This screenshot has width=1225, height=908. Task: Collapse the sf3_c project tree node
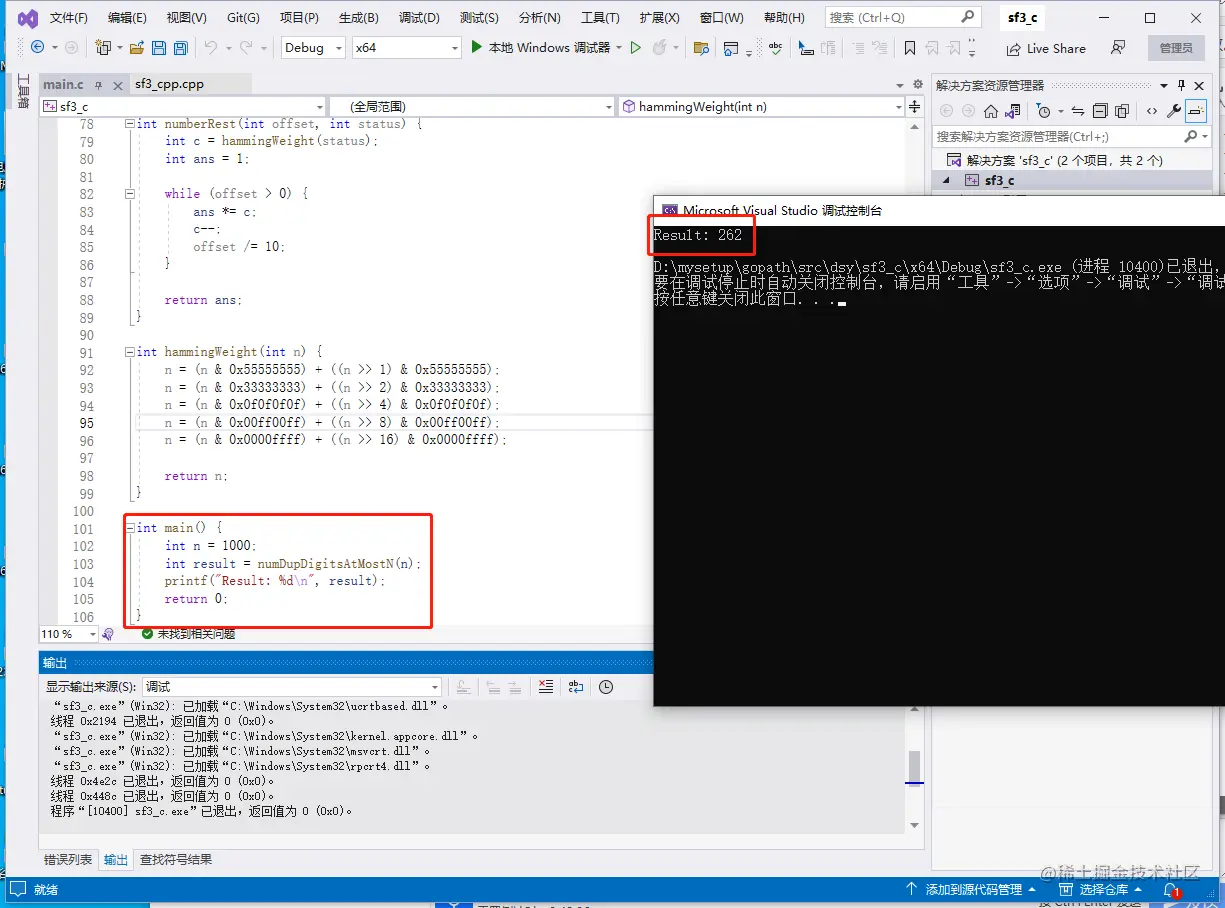pos(946,180)
